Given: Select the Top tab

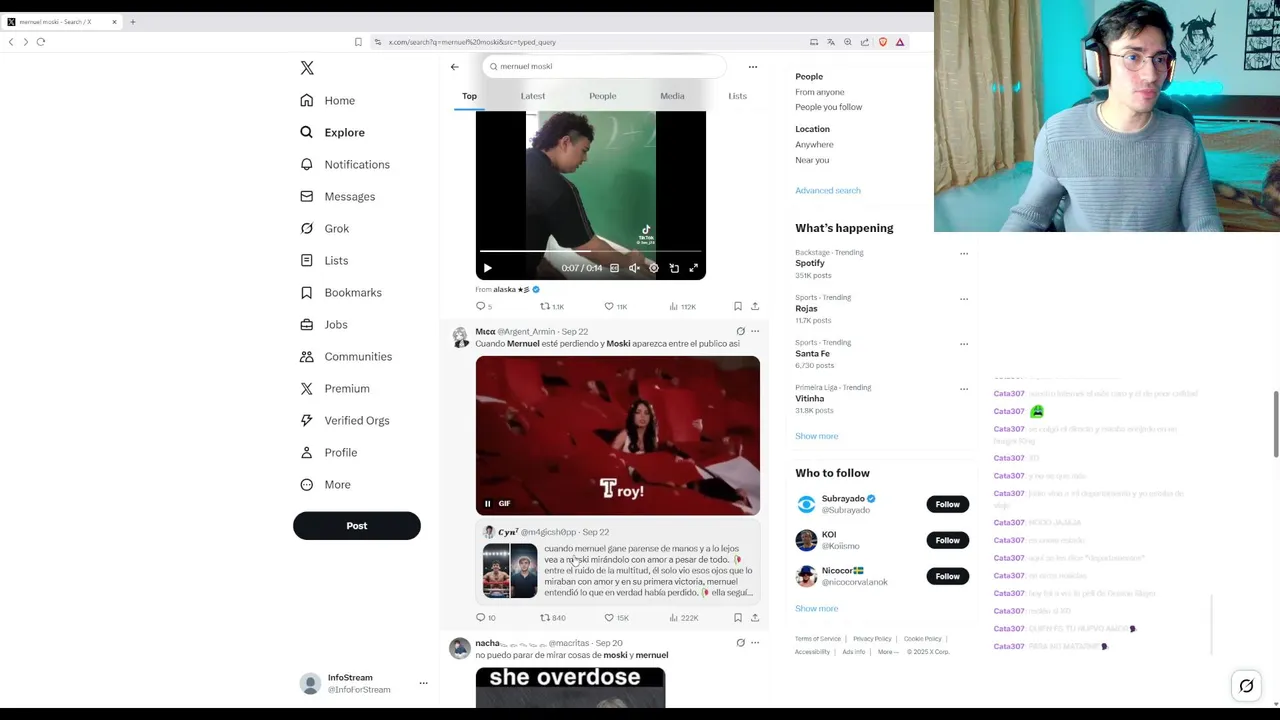Looking at the screenshot, I should coord(469,96).
